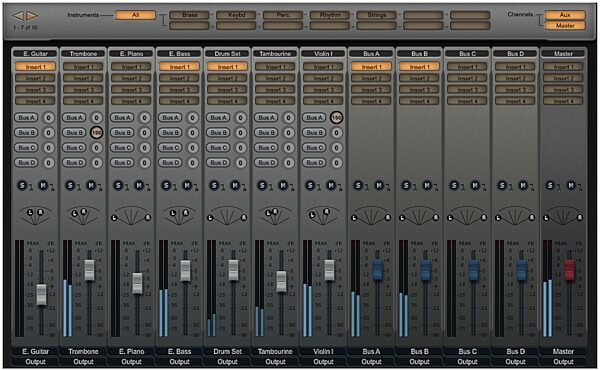The width and height of the screenshot is (600, 370).
Task: Click the E. Bass pan control
Action: pyautogui.click(x=179, y=216)
